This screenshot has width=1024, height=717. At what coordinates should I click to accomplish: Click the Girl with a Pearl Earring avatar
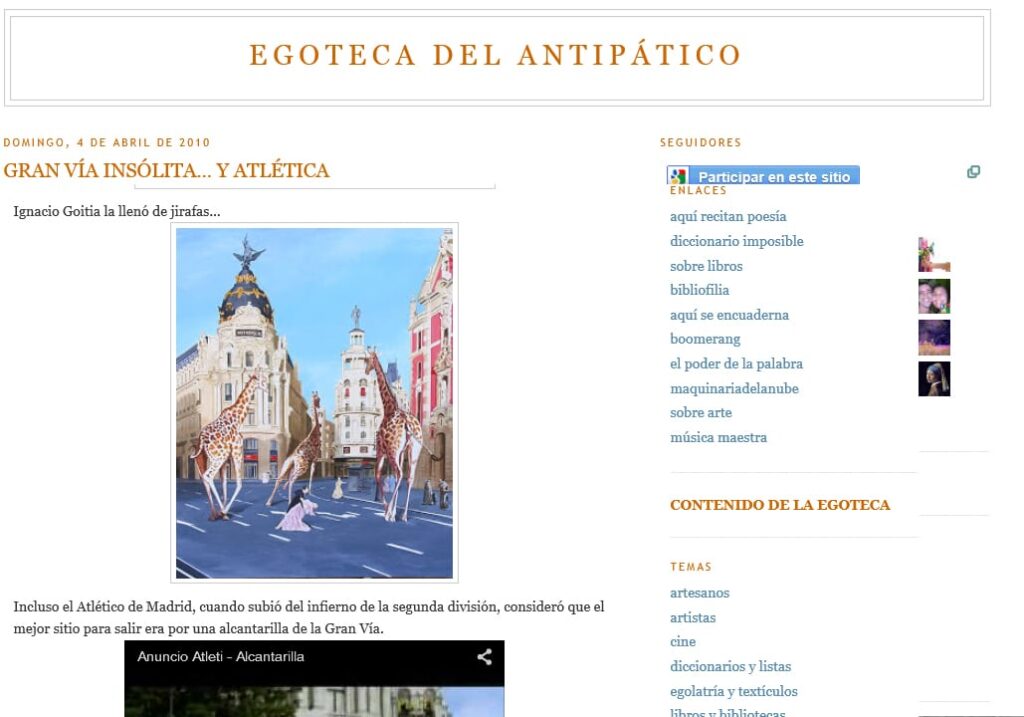point(934,379)
